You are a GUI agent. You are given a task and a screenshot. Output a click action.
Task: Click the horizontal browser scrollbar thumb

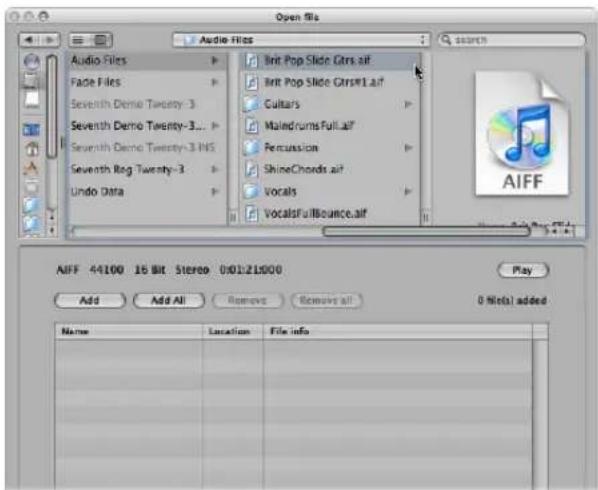pyautogui.click(x=426, y=231)
